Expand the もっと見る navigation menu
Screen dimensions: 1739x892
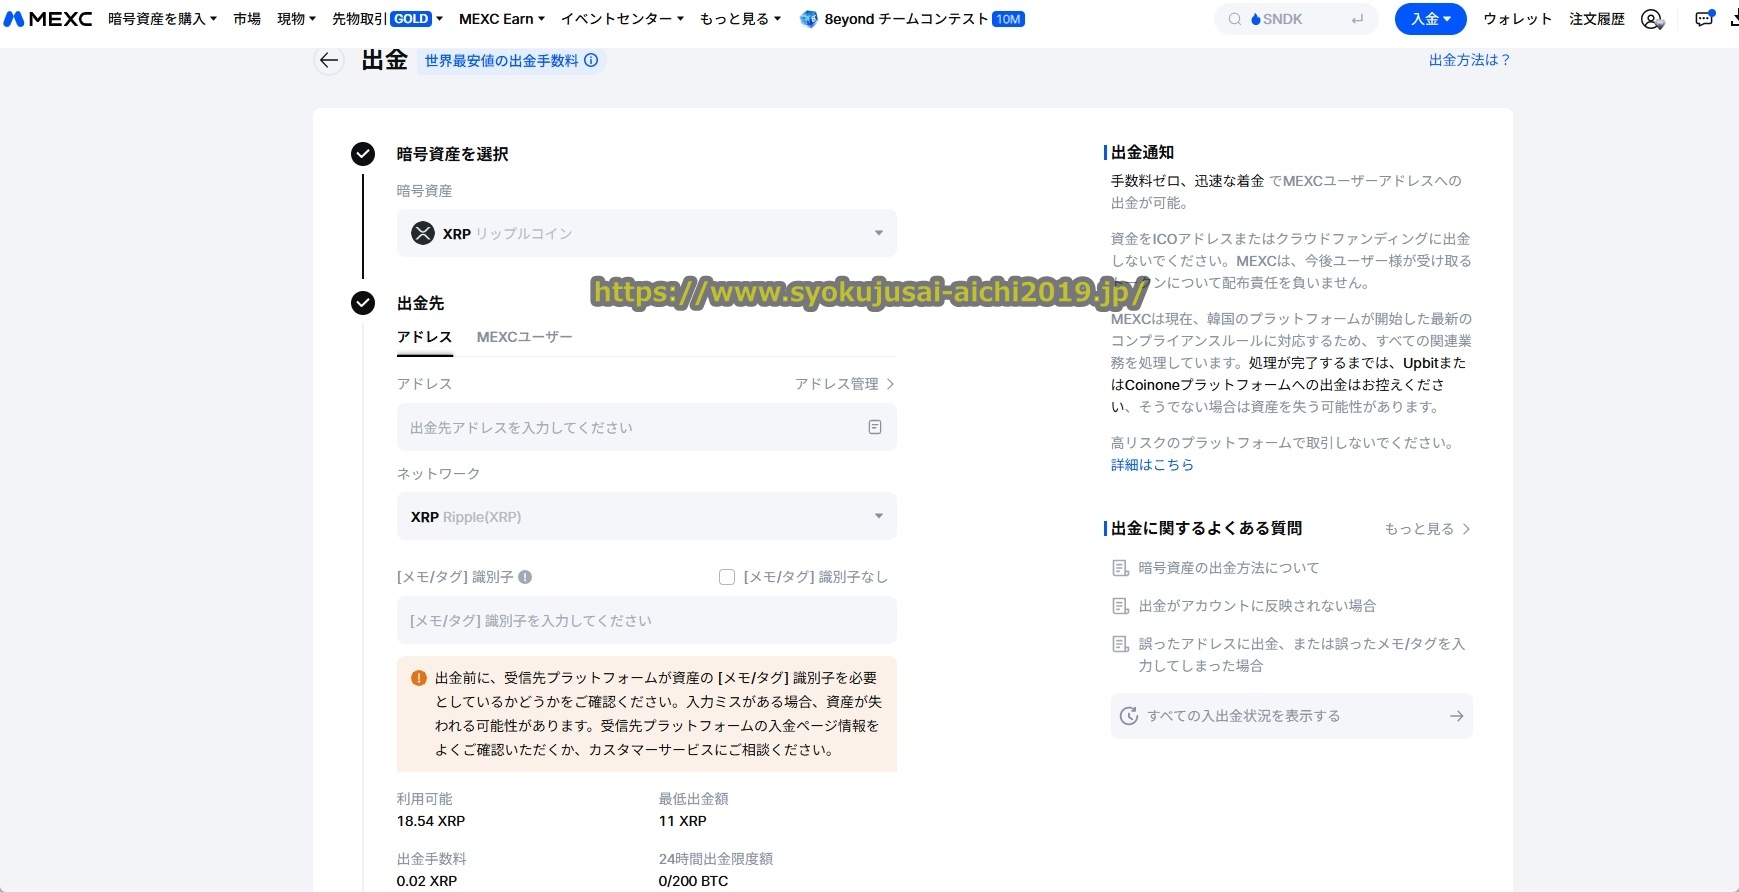[x=740, y=19]
